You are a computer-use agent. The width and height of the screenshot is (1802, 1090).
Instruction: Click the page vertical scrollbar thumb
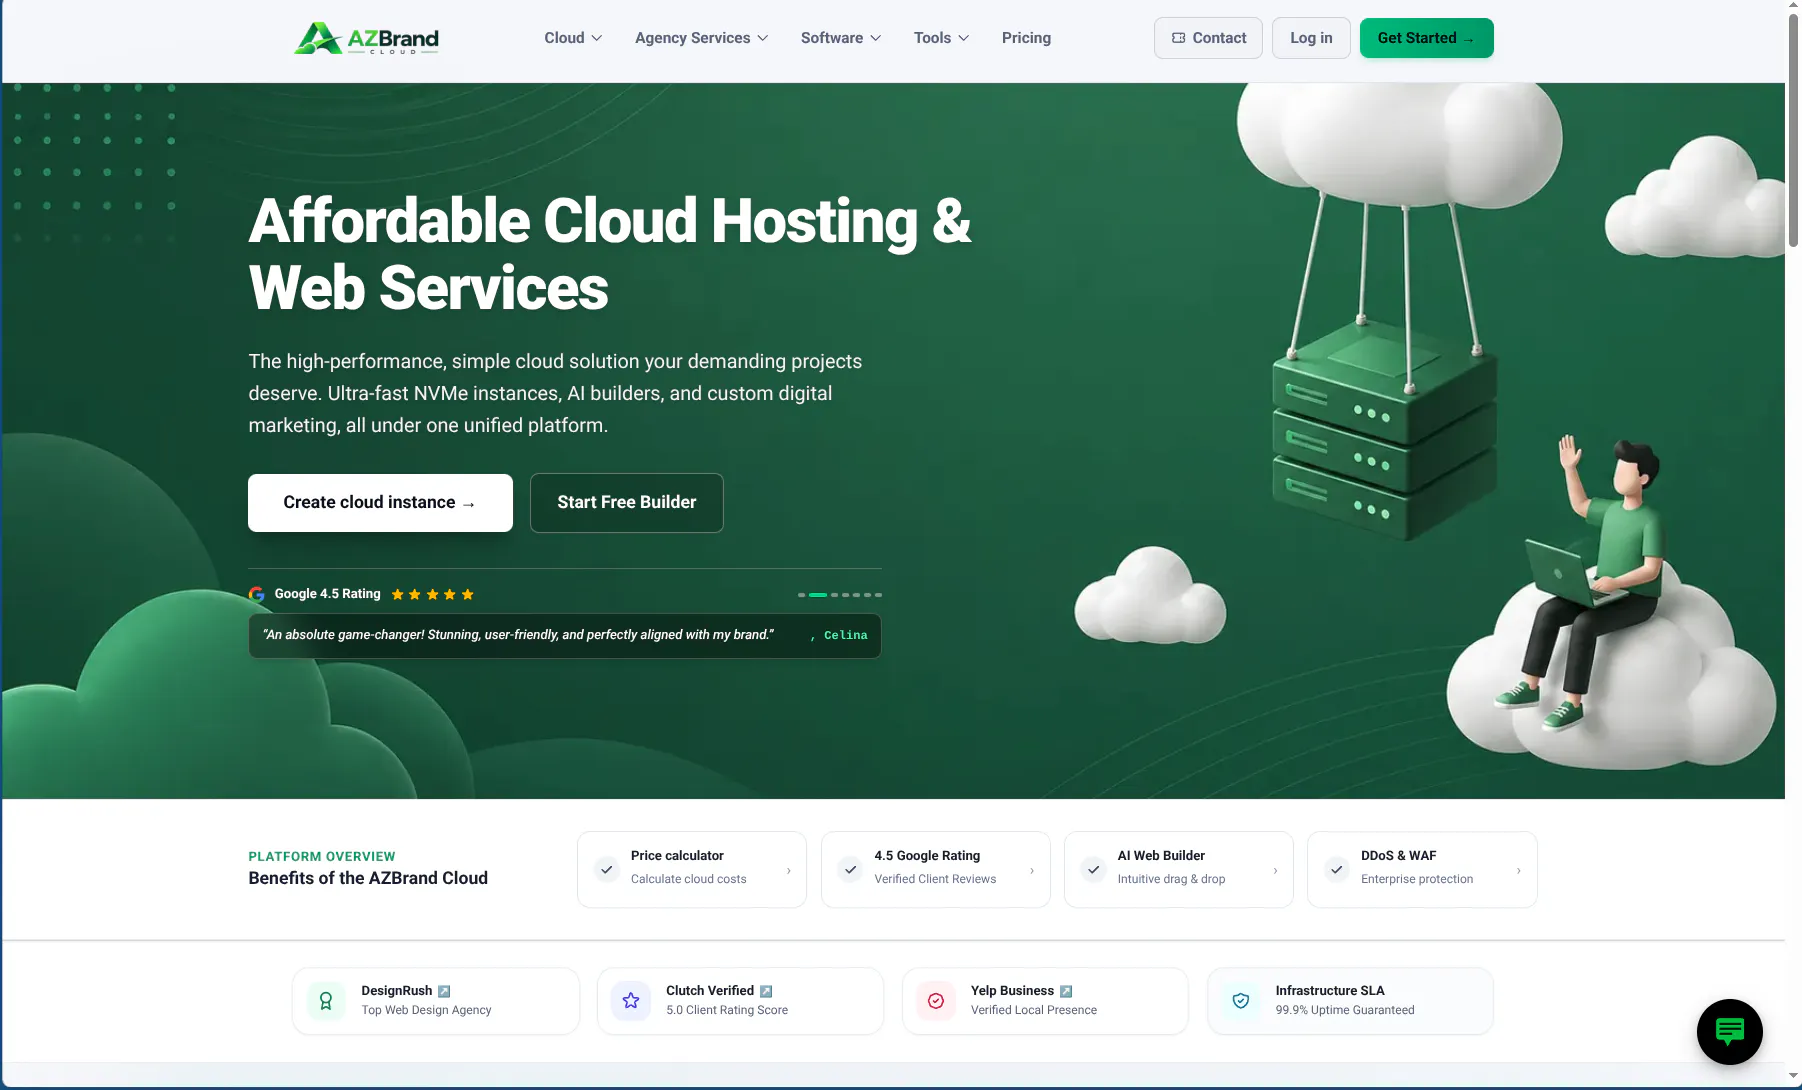tap(1793, 130)
